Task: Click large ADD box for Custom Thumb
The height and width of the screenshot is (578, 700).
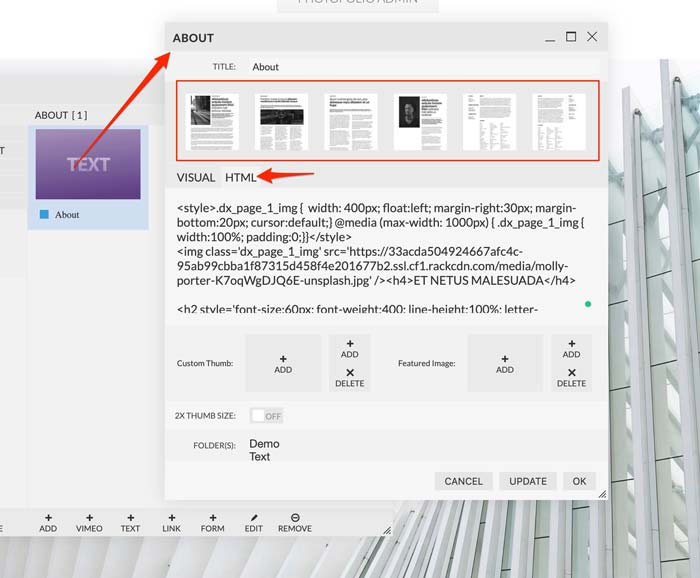Action: tap(283, 363)
